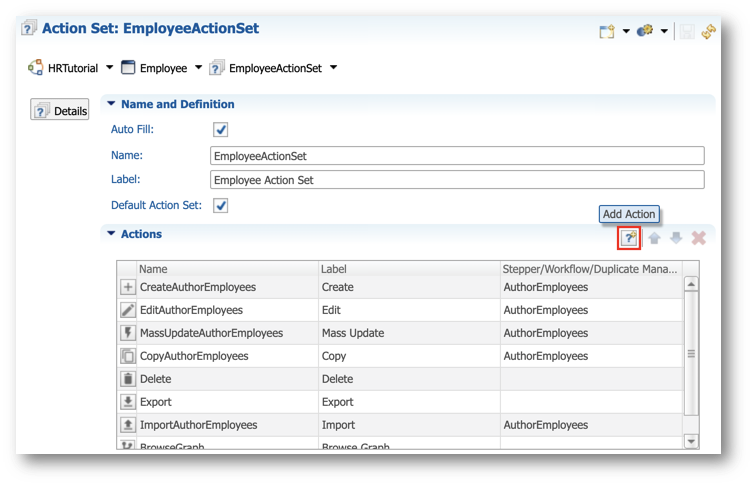
Task: Click the move action down arrow
Action: pyautogui.click(x=676, y=238)
